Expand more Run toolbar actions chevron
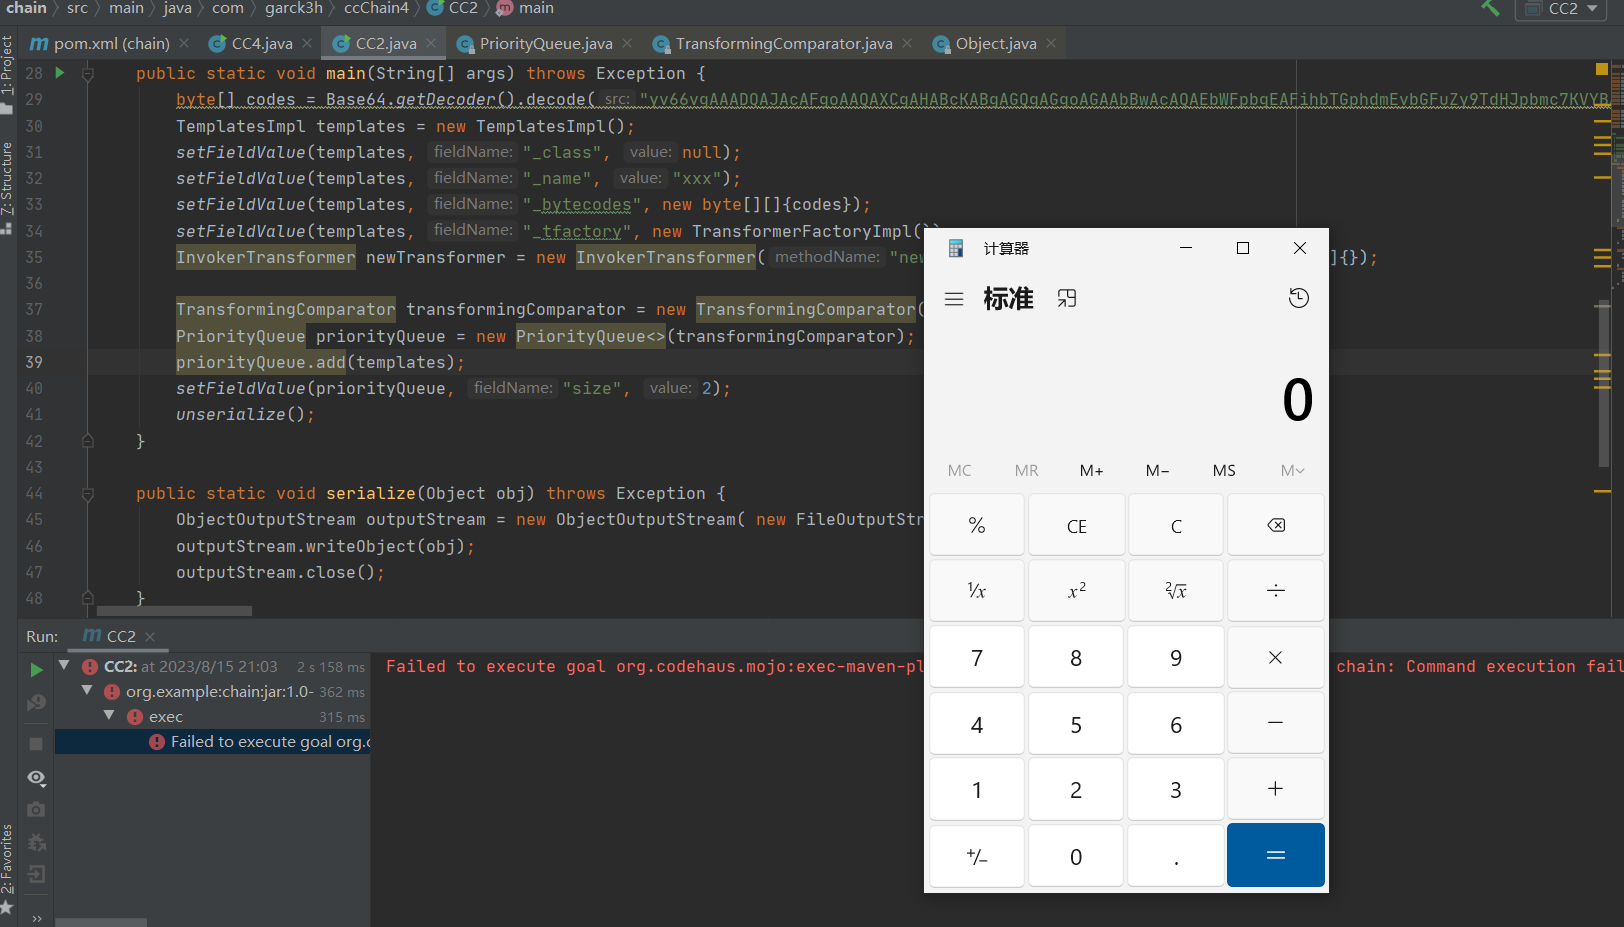 click(x=37, y=918)
